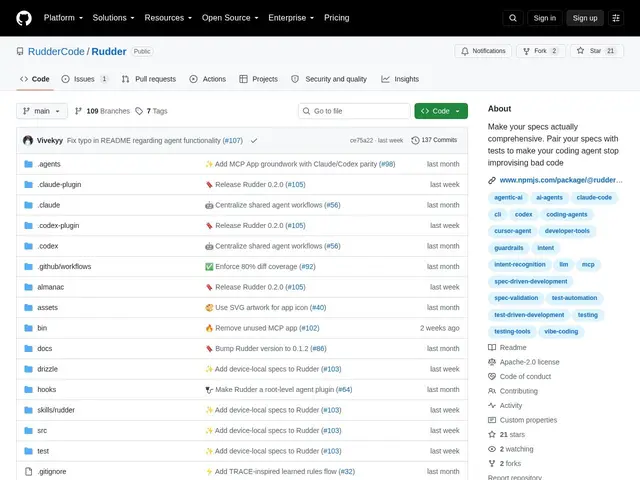Open the GitHub home logo
The width and height of the screenshot is (640, 480).
(x=24, y=18)
